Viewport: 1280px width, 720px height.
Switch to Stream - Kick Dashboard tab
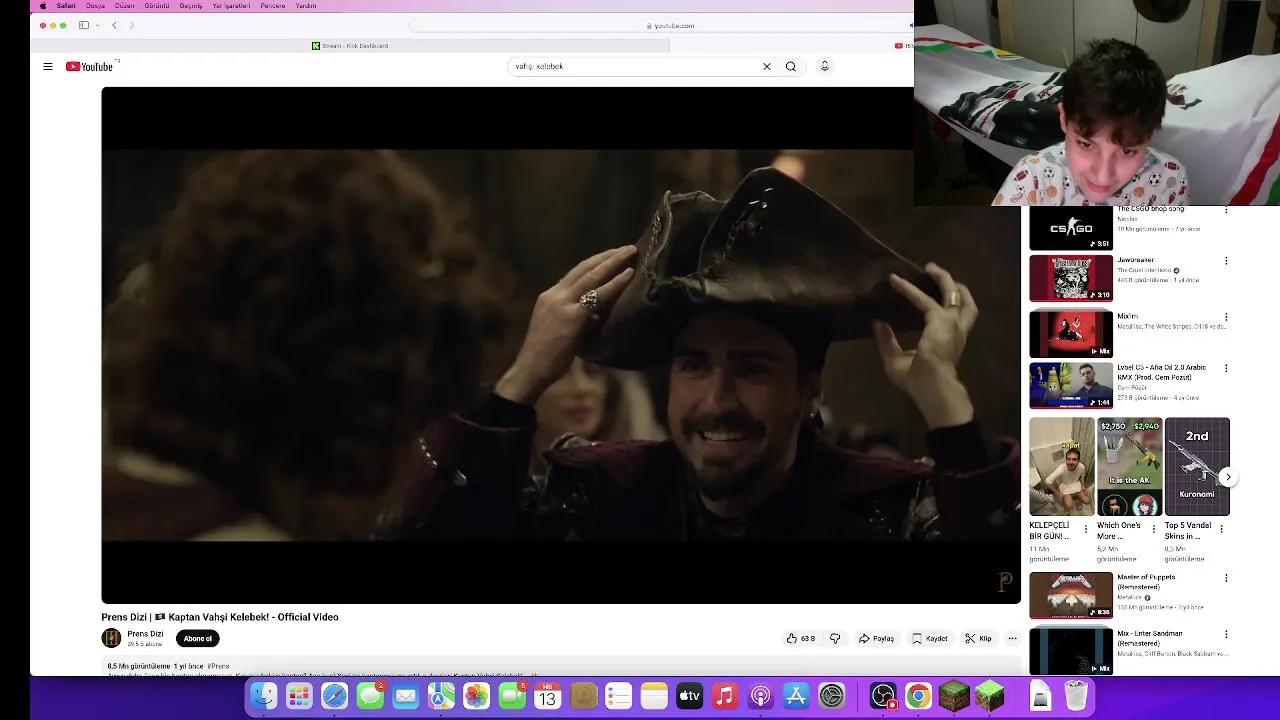coord(350,45)
